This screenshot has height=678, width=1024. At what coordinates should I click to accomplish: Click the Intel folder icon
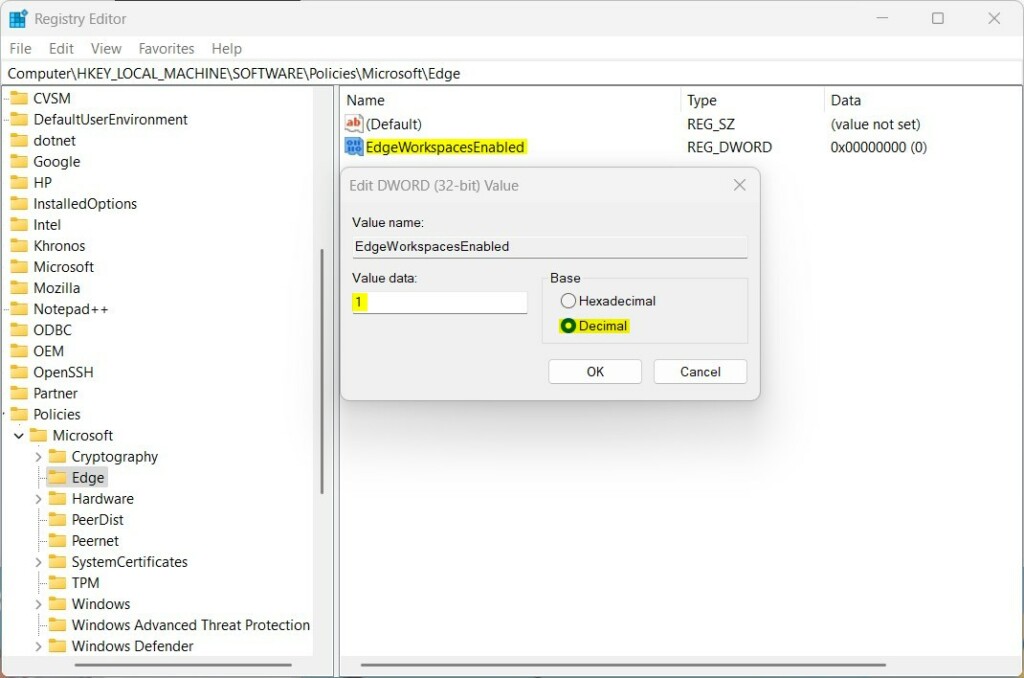pos(20,225)
